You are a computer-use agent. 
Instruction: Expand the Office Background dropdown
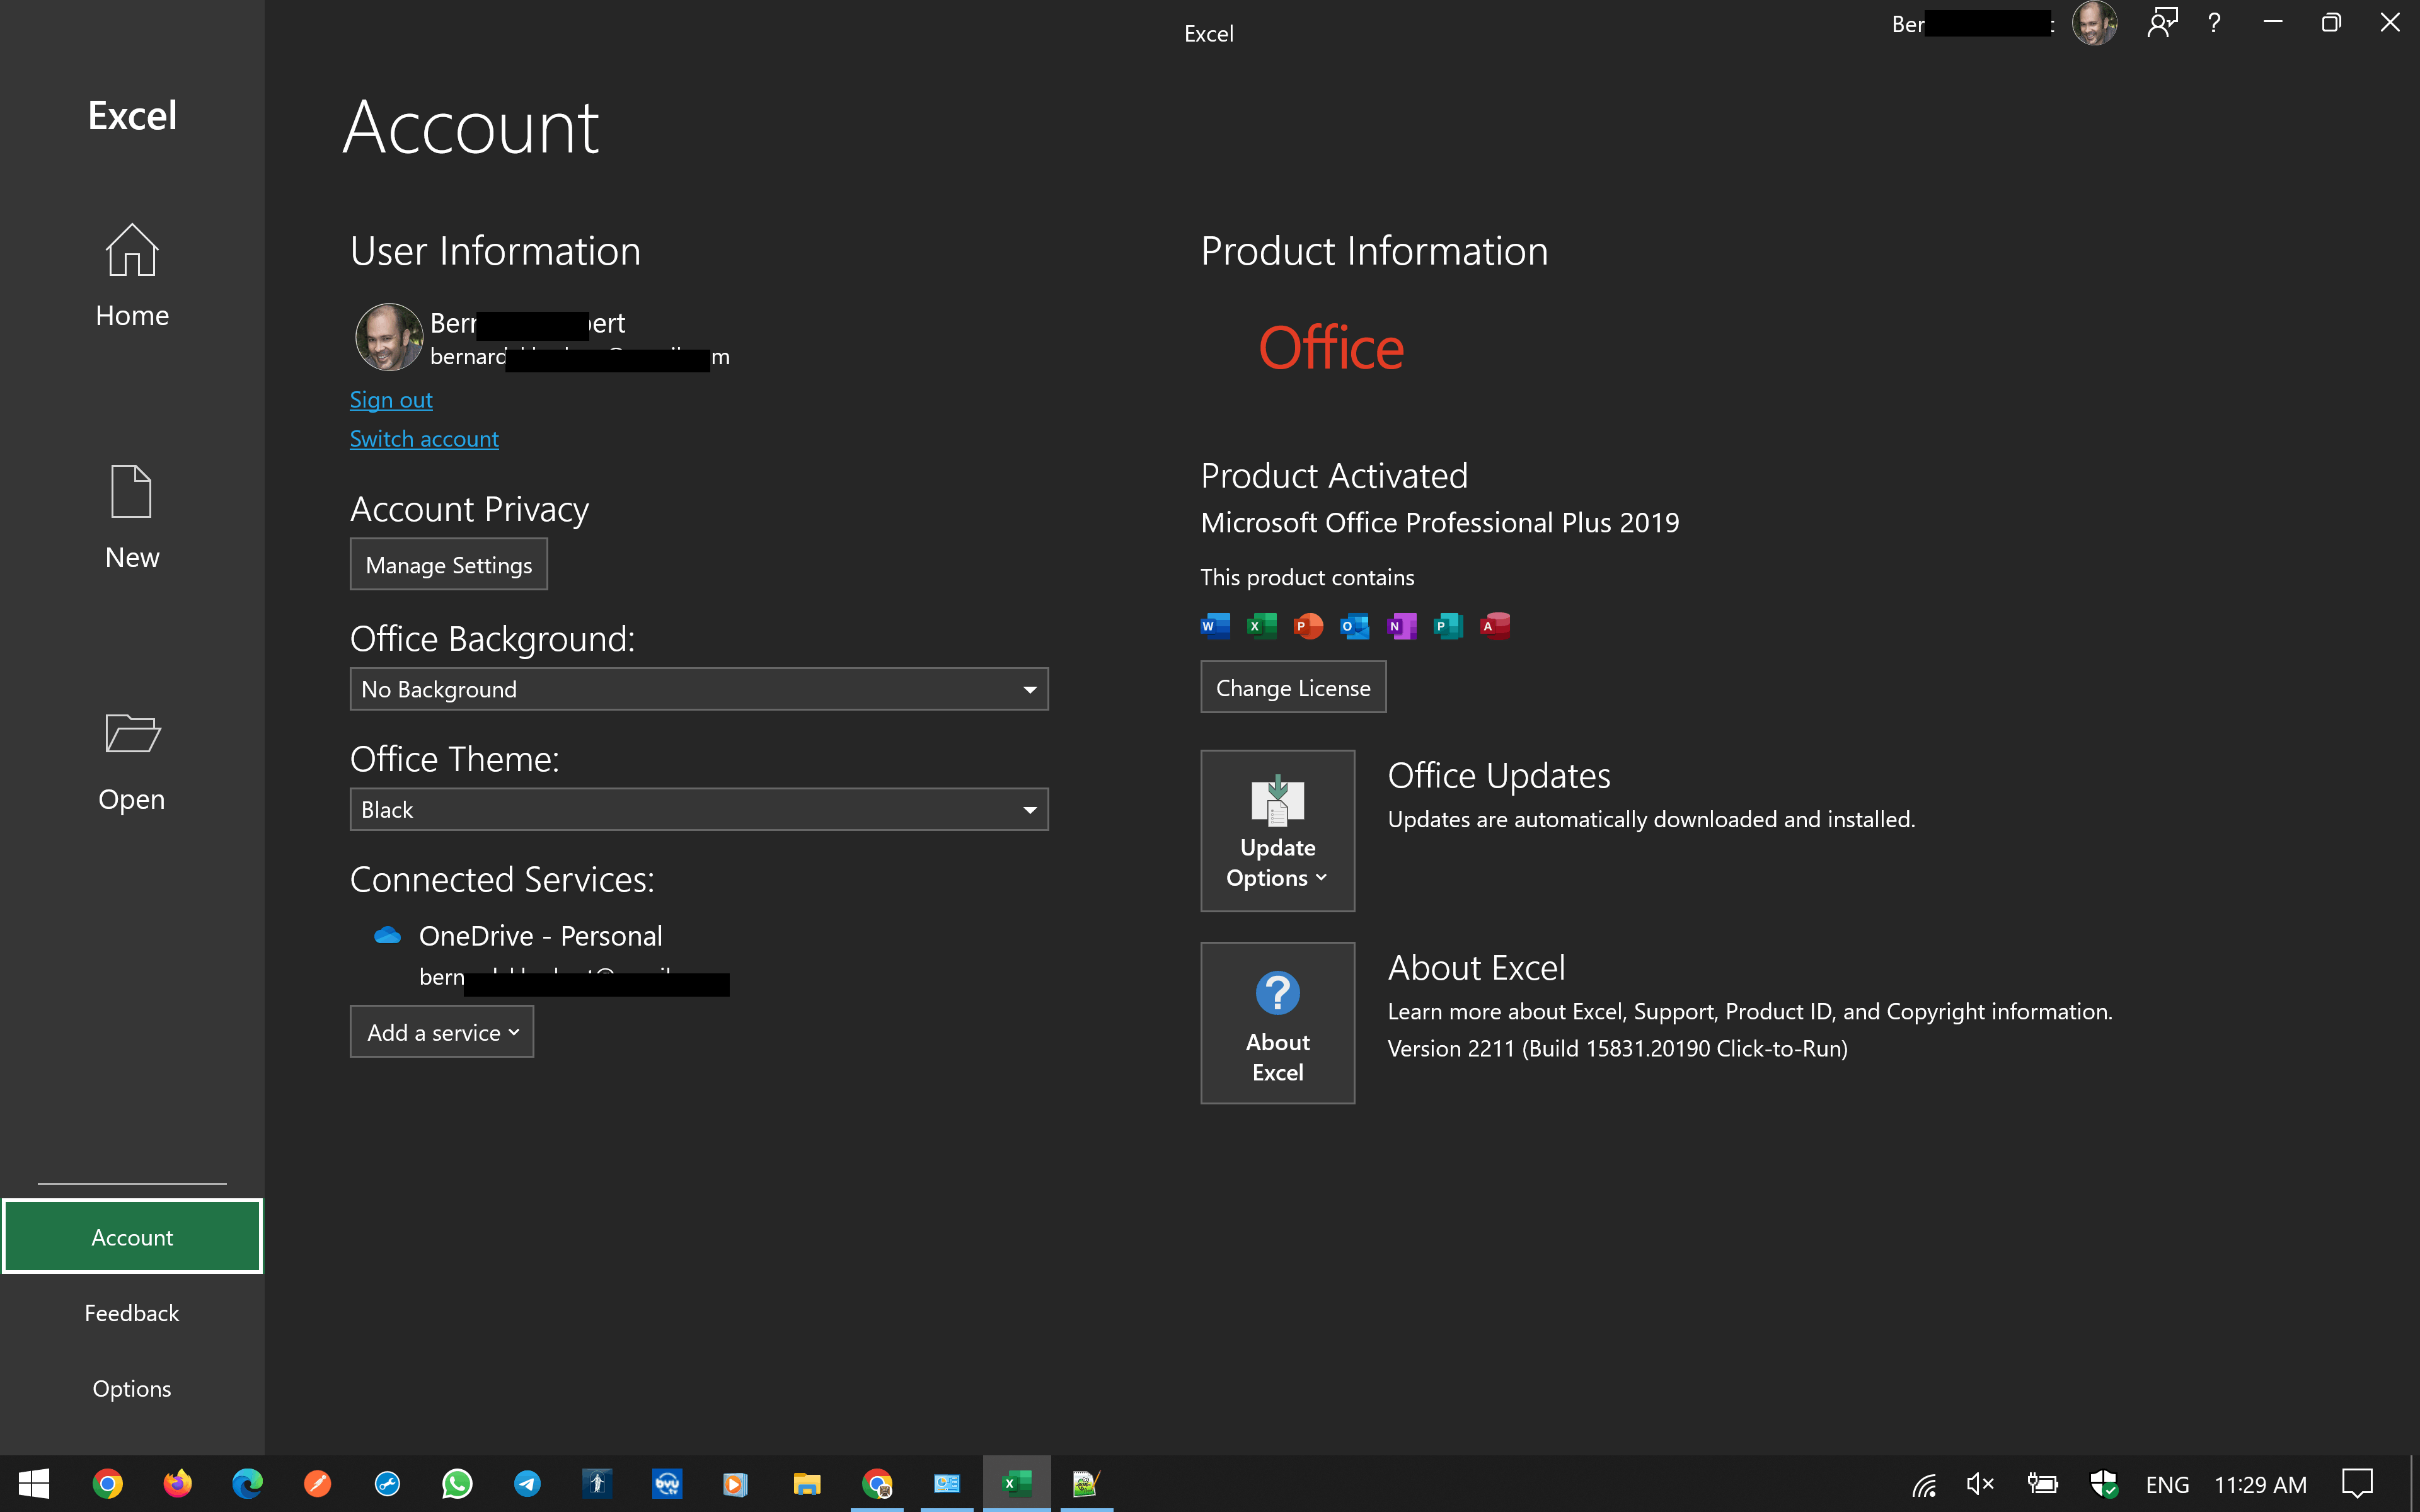(699, 689)
